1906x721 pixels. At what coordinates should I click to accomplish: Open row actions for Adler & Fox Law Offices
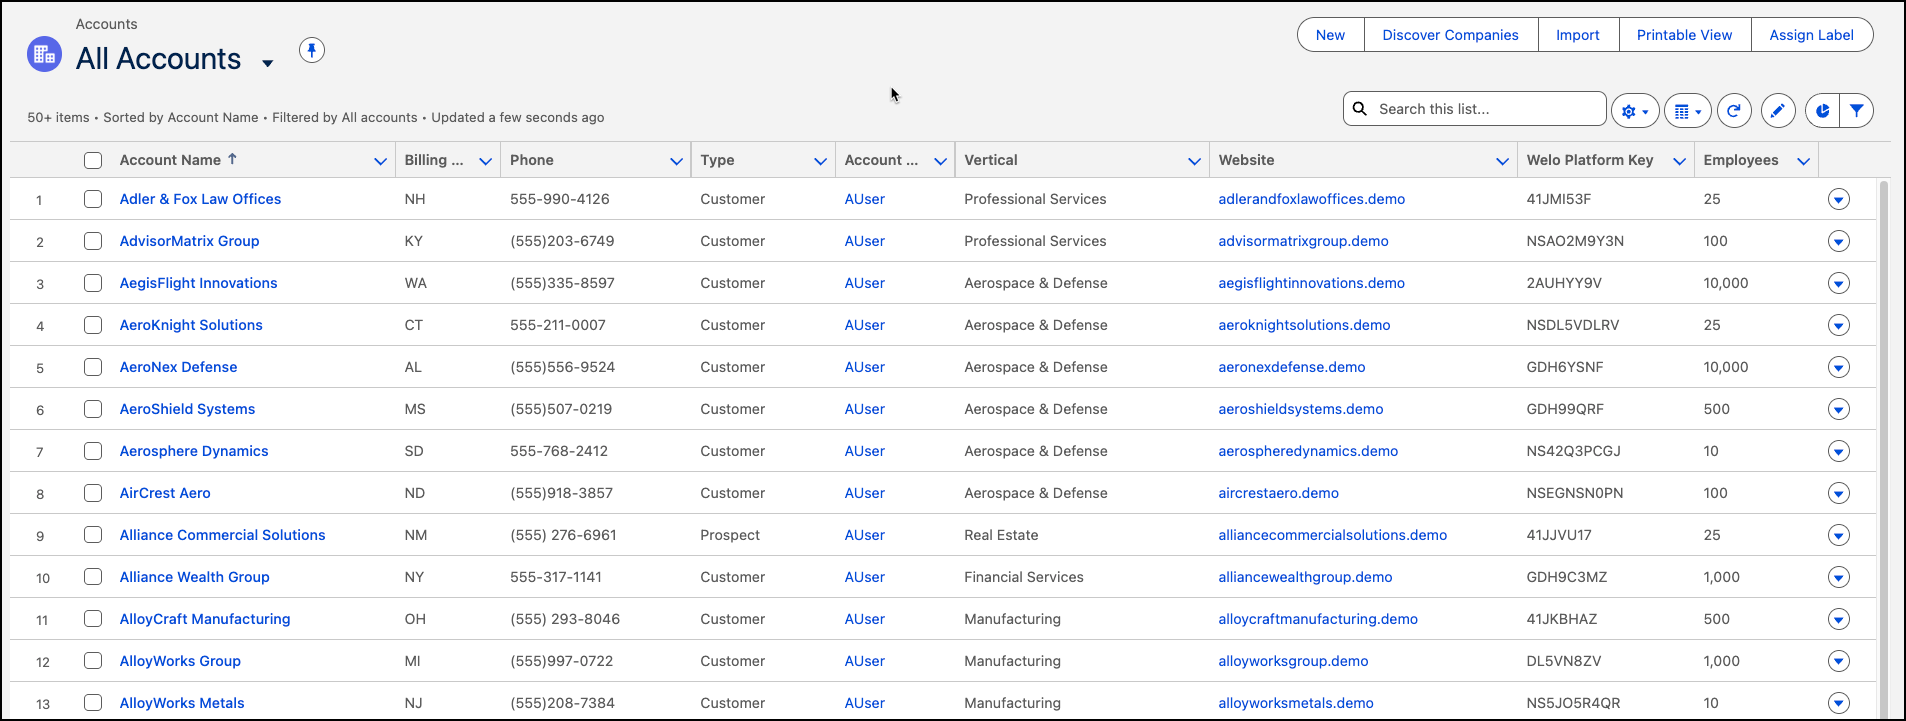click(1838, 199)
